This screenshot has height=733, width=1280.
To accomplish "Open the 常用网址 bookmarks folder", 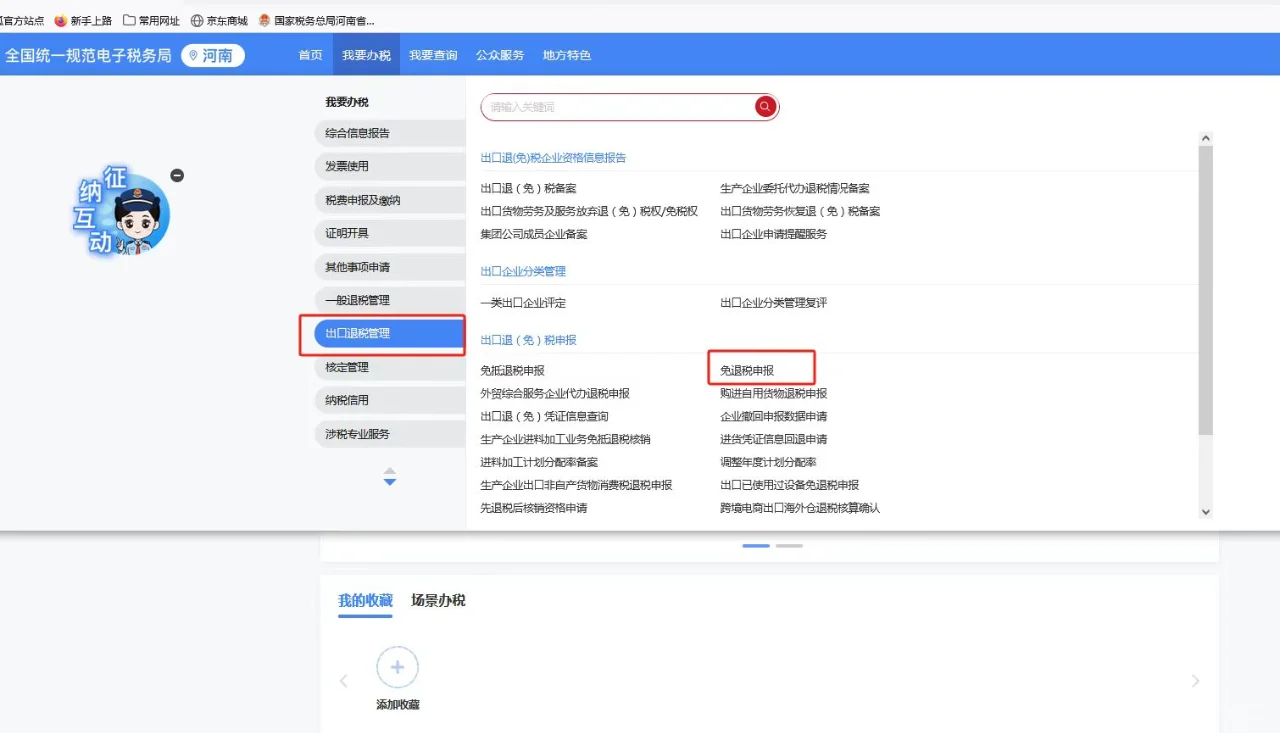I will tap(152, 19).
